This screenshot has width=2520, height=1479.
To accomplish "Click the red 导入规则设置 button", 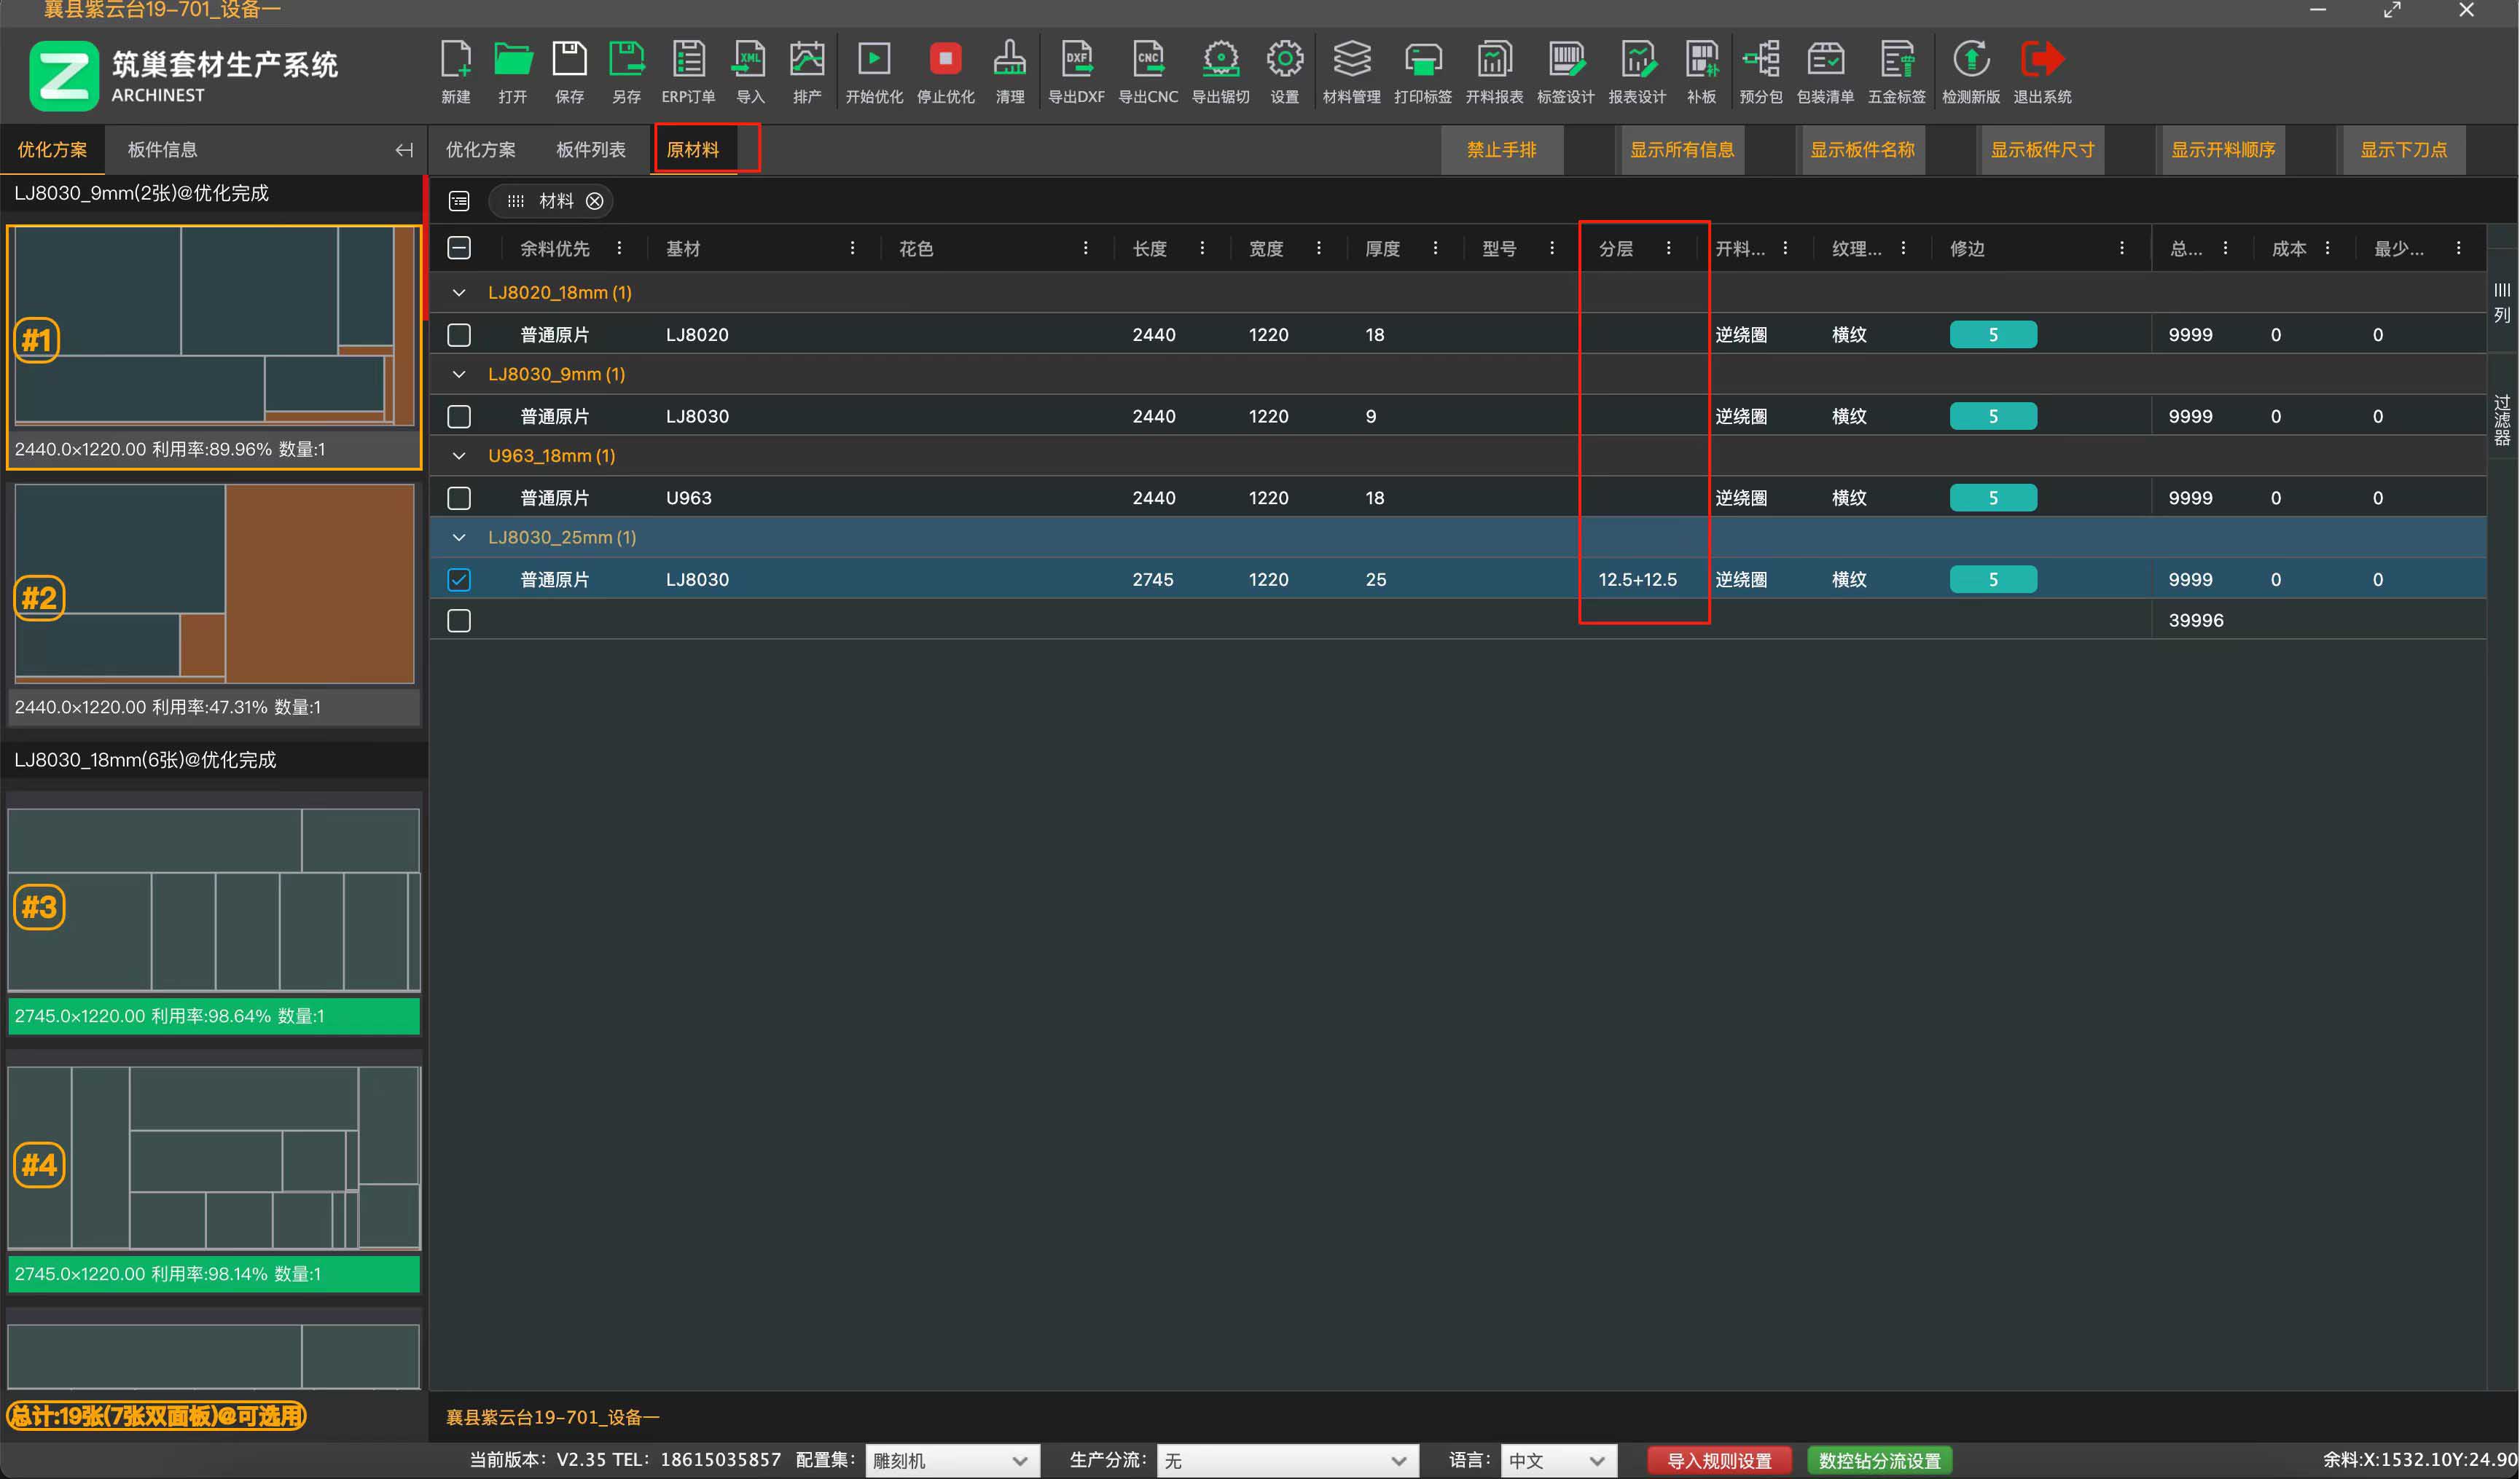I will [1718, 1460].
